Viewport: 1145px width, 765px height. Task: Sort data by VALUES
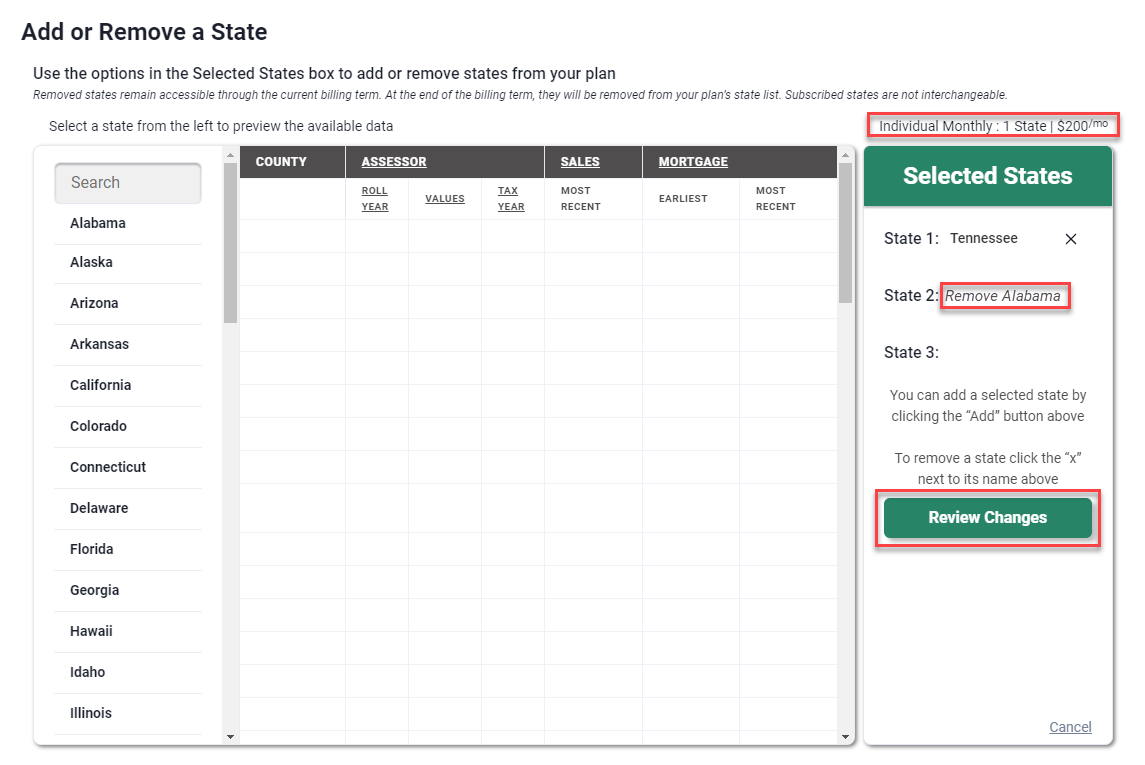pyautogui.click(x=444, y=198)
